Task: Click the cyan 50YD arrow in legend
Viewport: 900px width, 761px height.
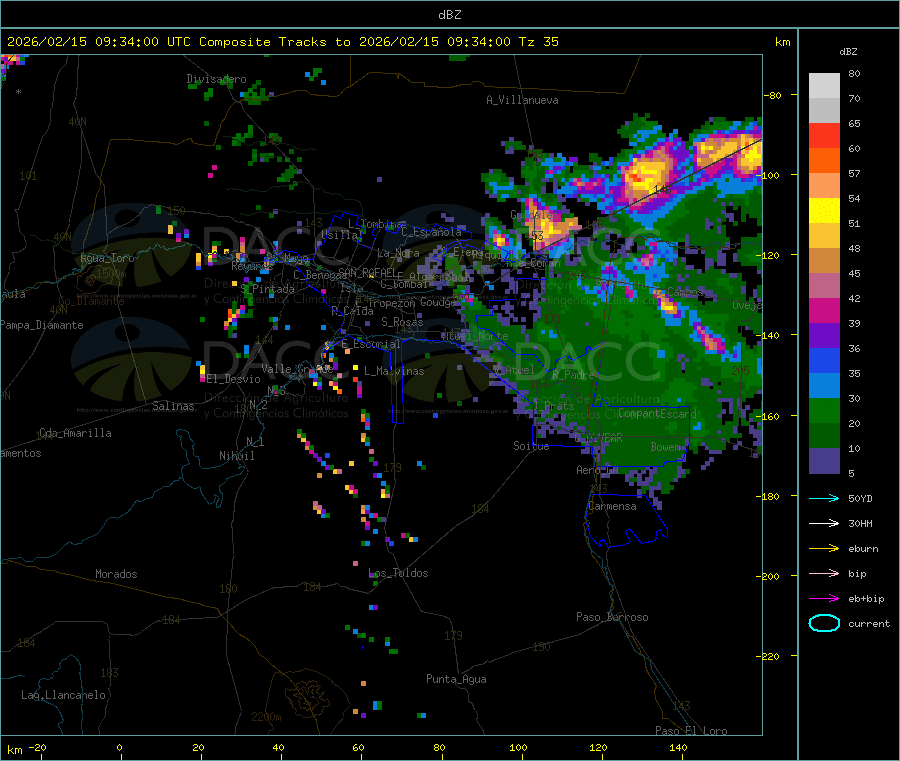Action: (x=824, y=498)
